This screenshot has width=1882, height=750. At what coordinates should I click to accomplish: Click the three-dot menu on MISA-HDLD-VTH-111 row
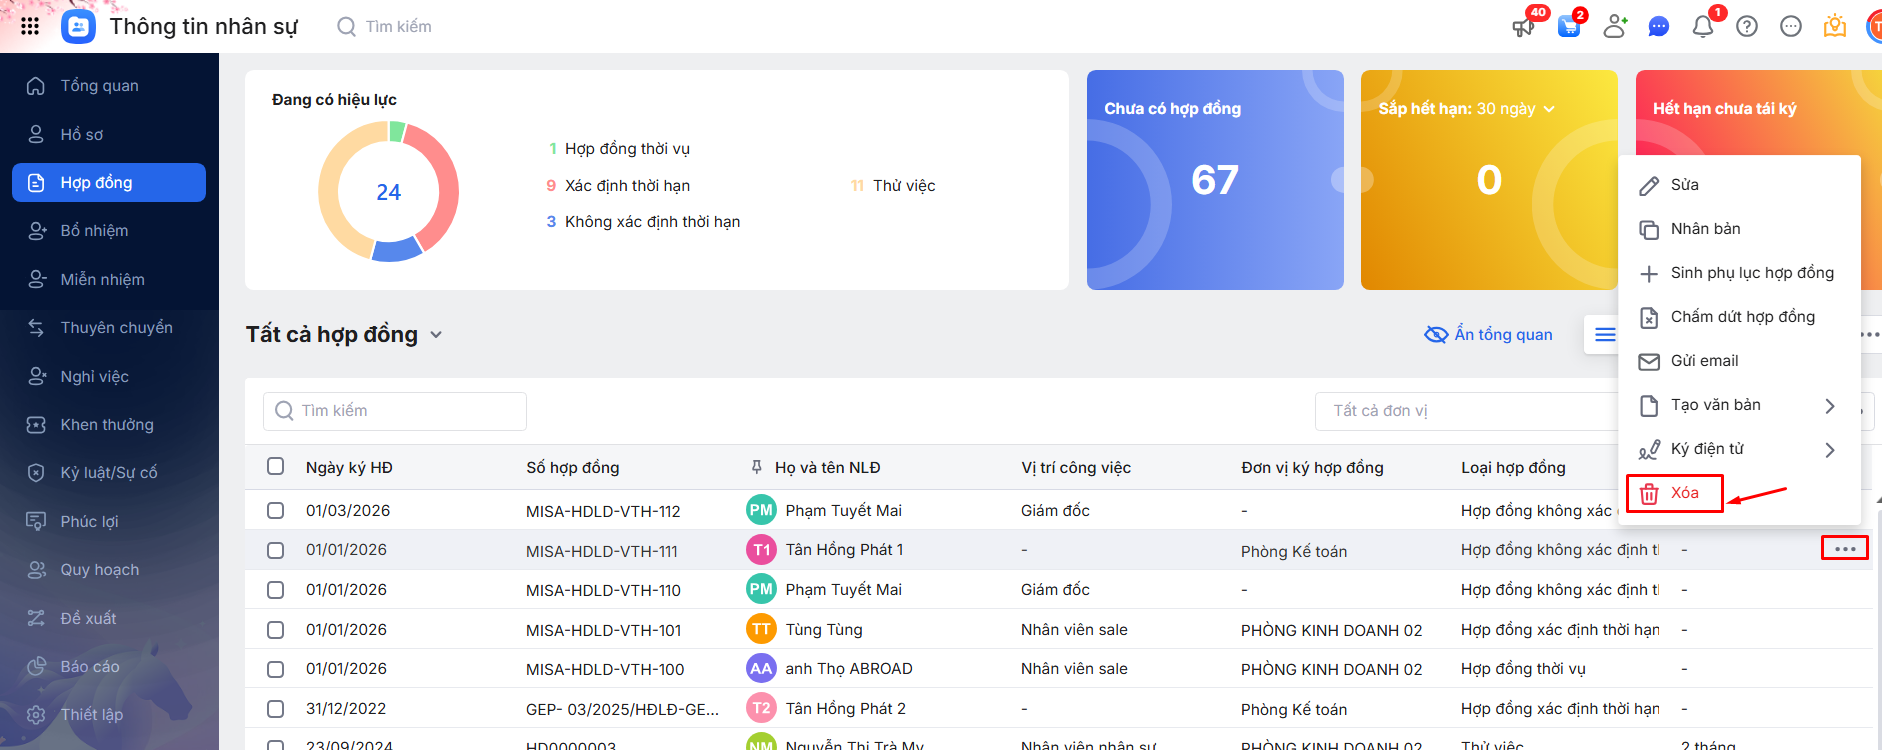pyautogui.click(x=1844, y=549)
